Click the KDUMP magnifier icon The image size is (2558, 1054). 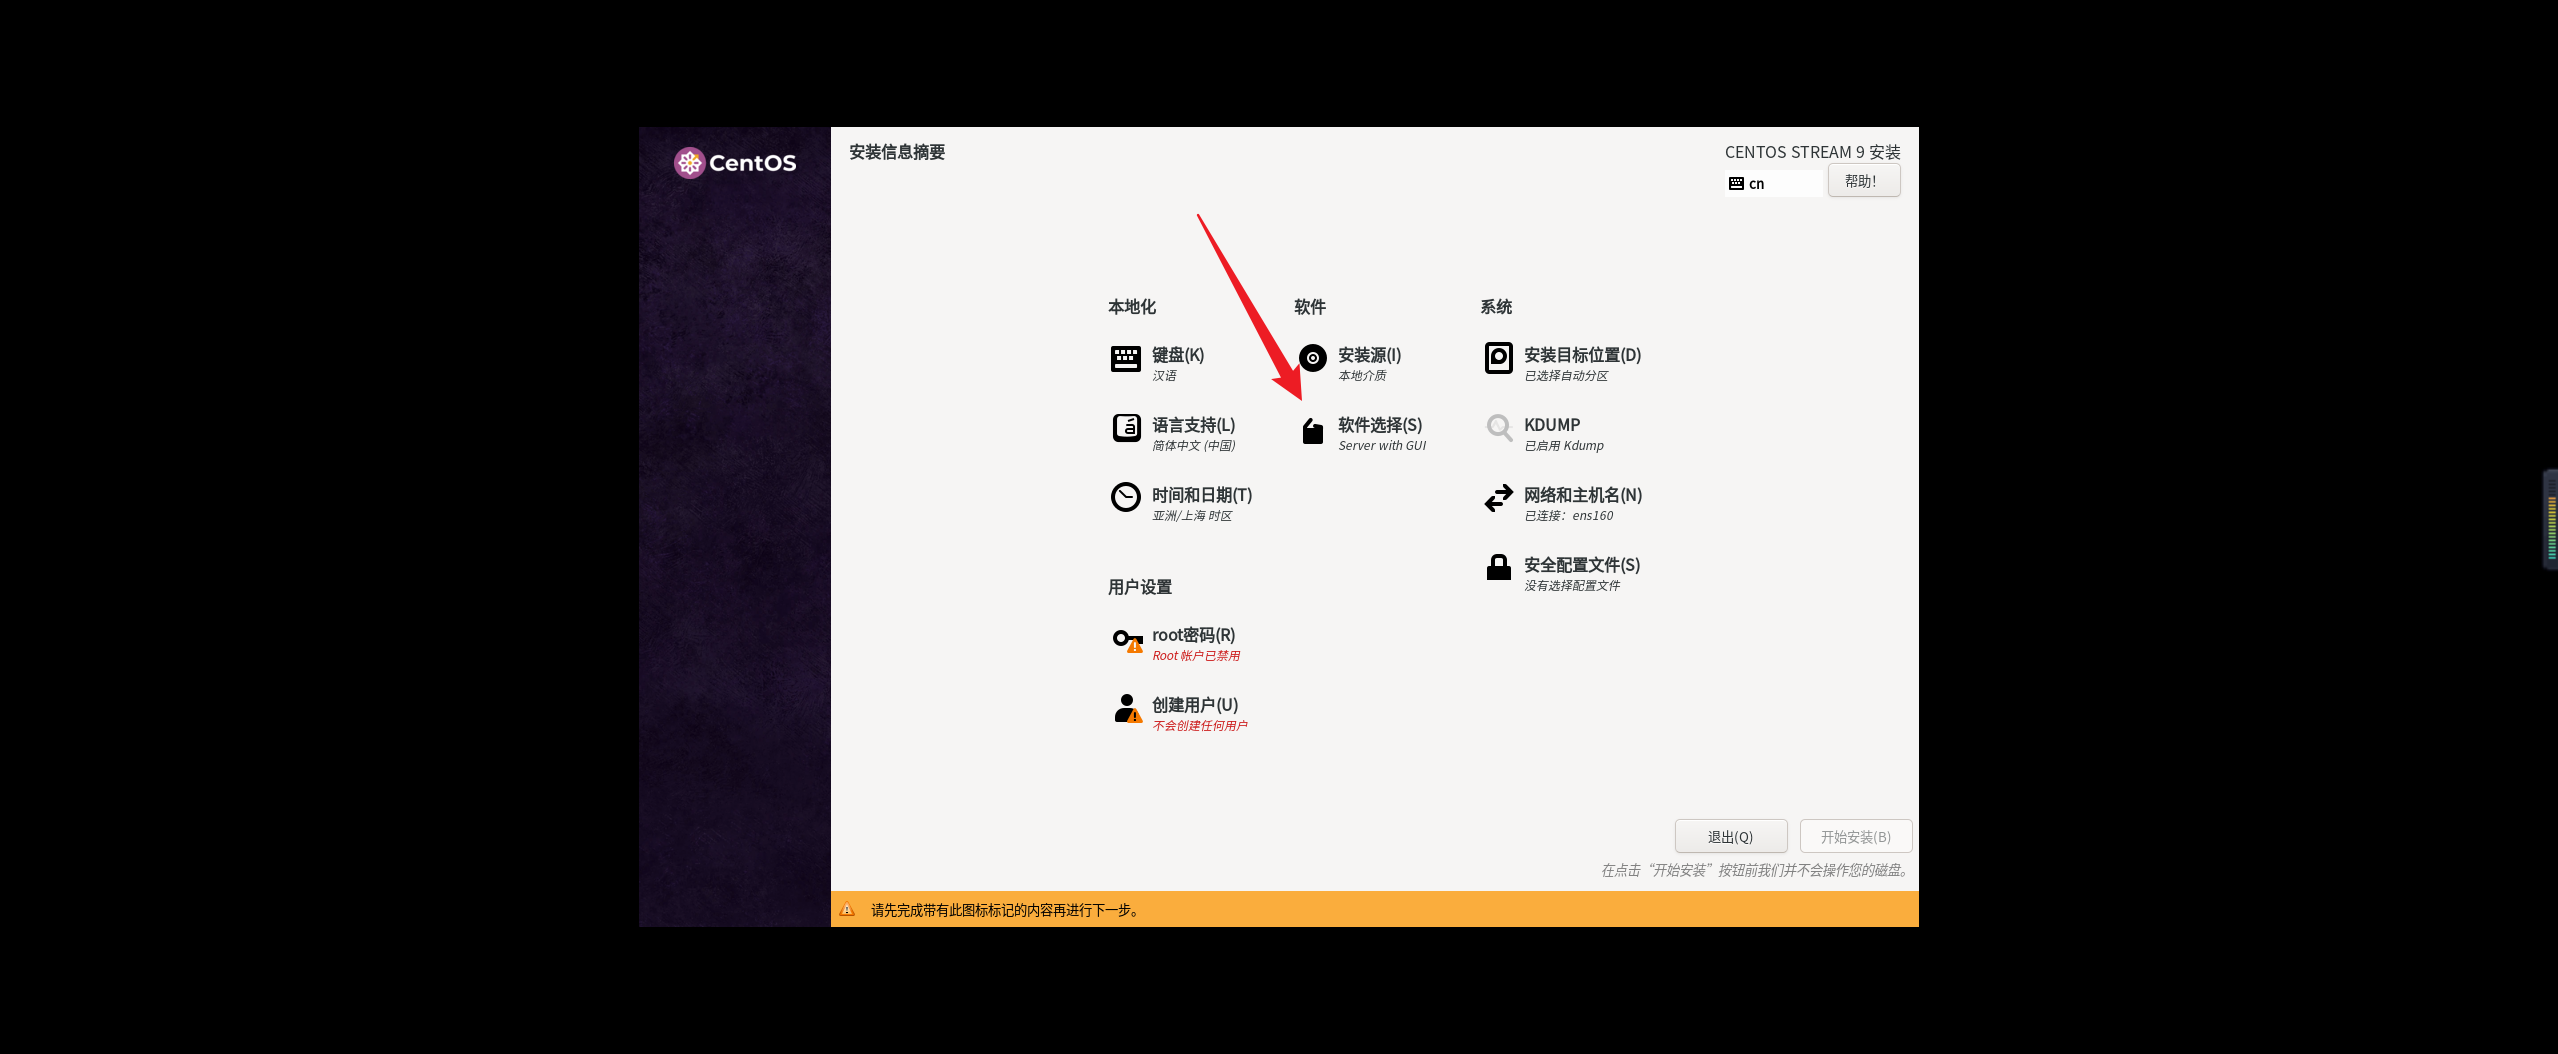coord(1499,428)
